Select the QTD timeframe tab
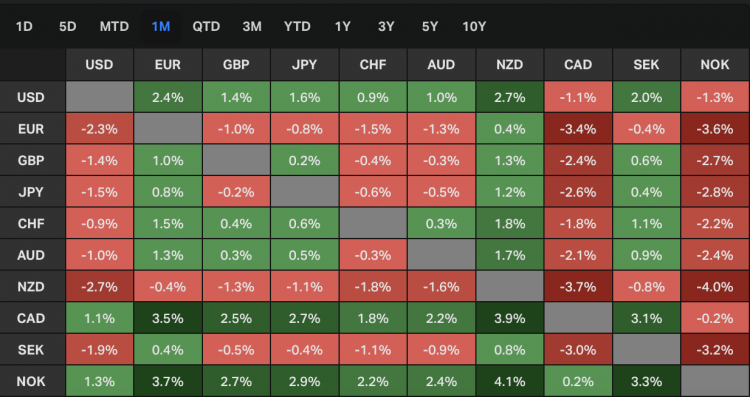This screenshot has width=750, height=397. pyautogui.click(x=206, y=26)
